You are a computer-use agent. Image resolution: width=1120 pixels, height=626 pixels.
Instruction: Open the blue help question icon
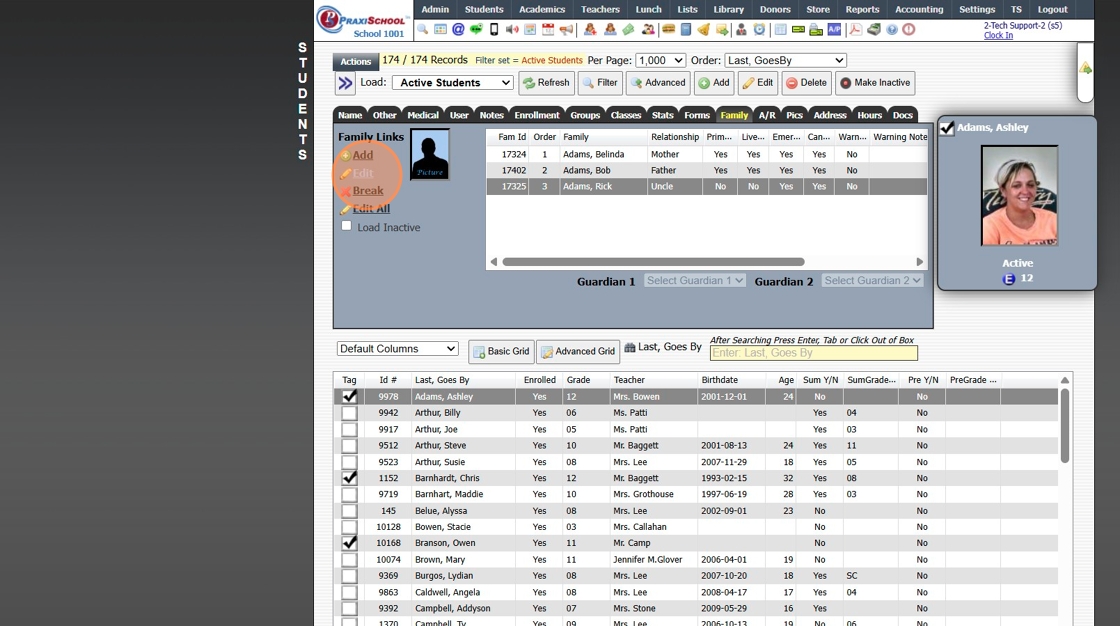tap(891, 29)
